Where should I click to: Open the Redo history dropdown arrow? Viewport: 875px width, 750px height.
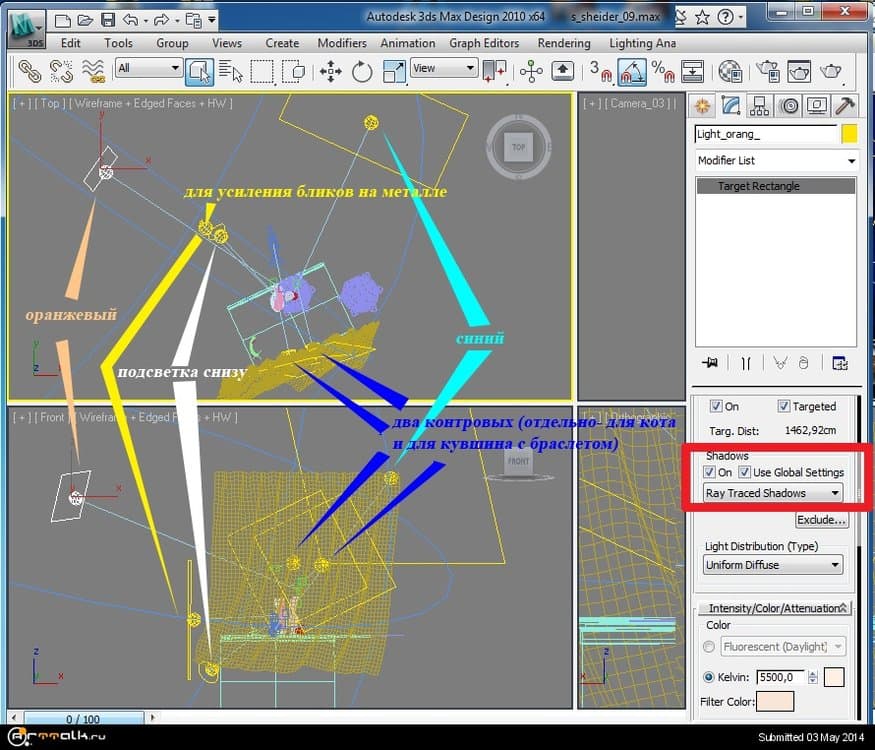(x=177, y=21)
